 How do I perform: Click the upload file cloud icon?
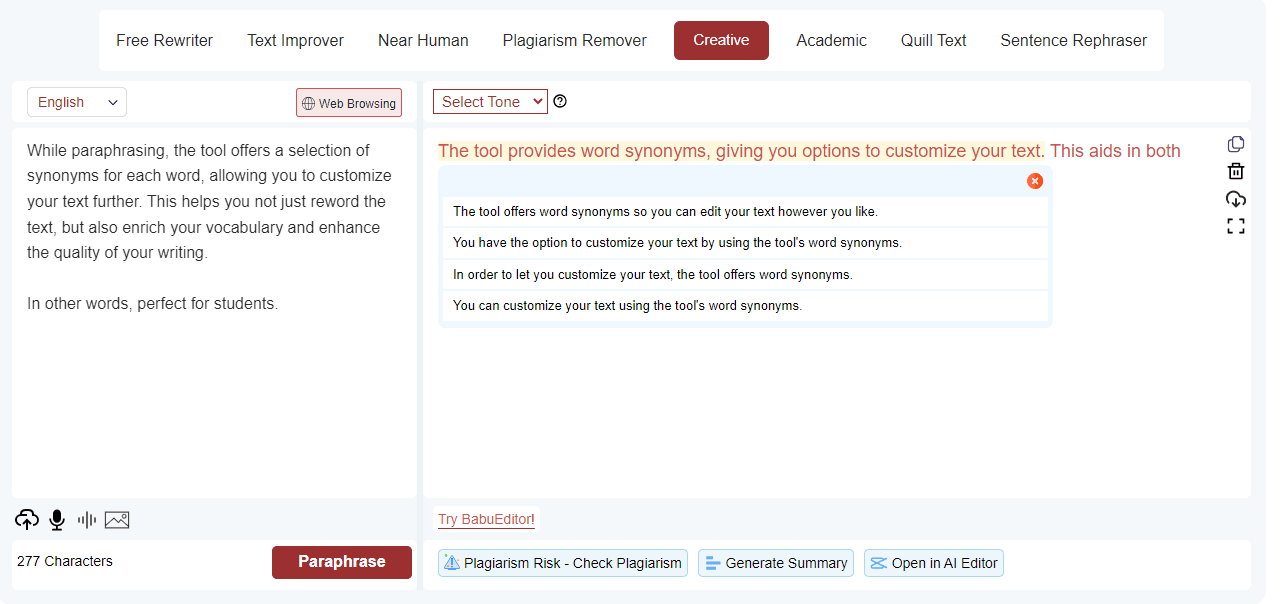click(x=27, y=520)
